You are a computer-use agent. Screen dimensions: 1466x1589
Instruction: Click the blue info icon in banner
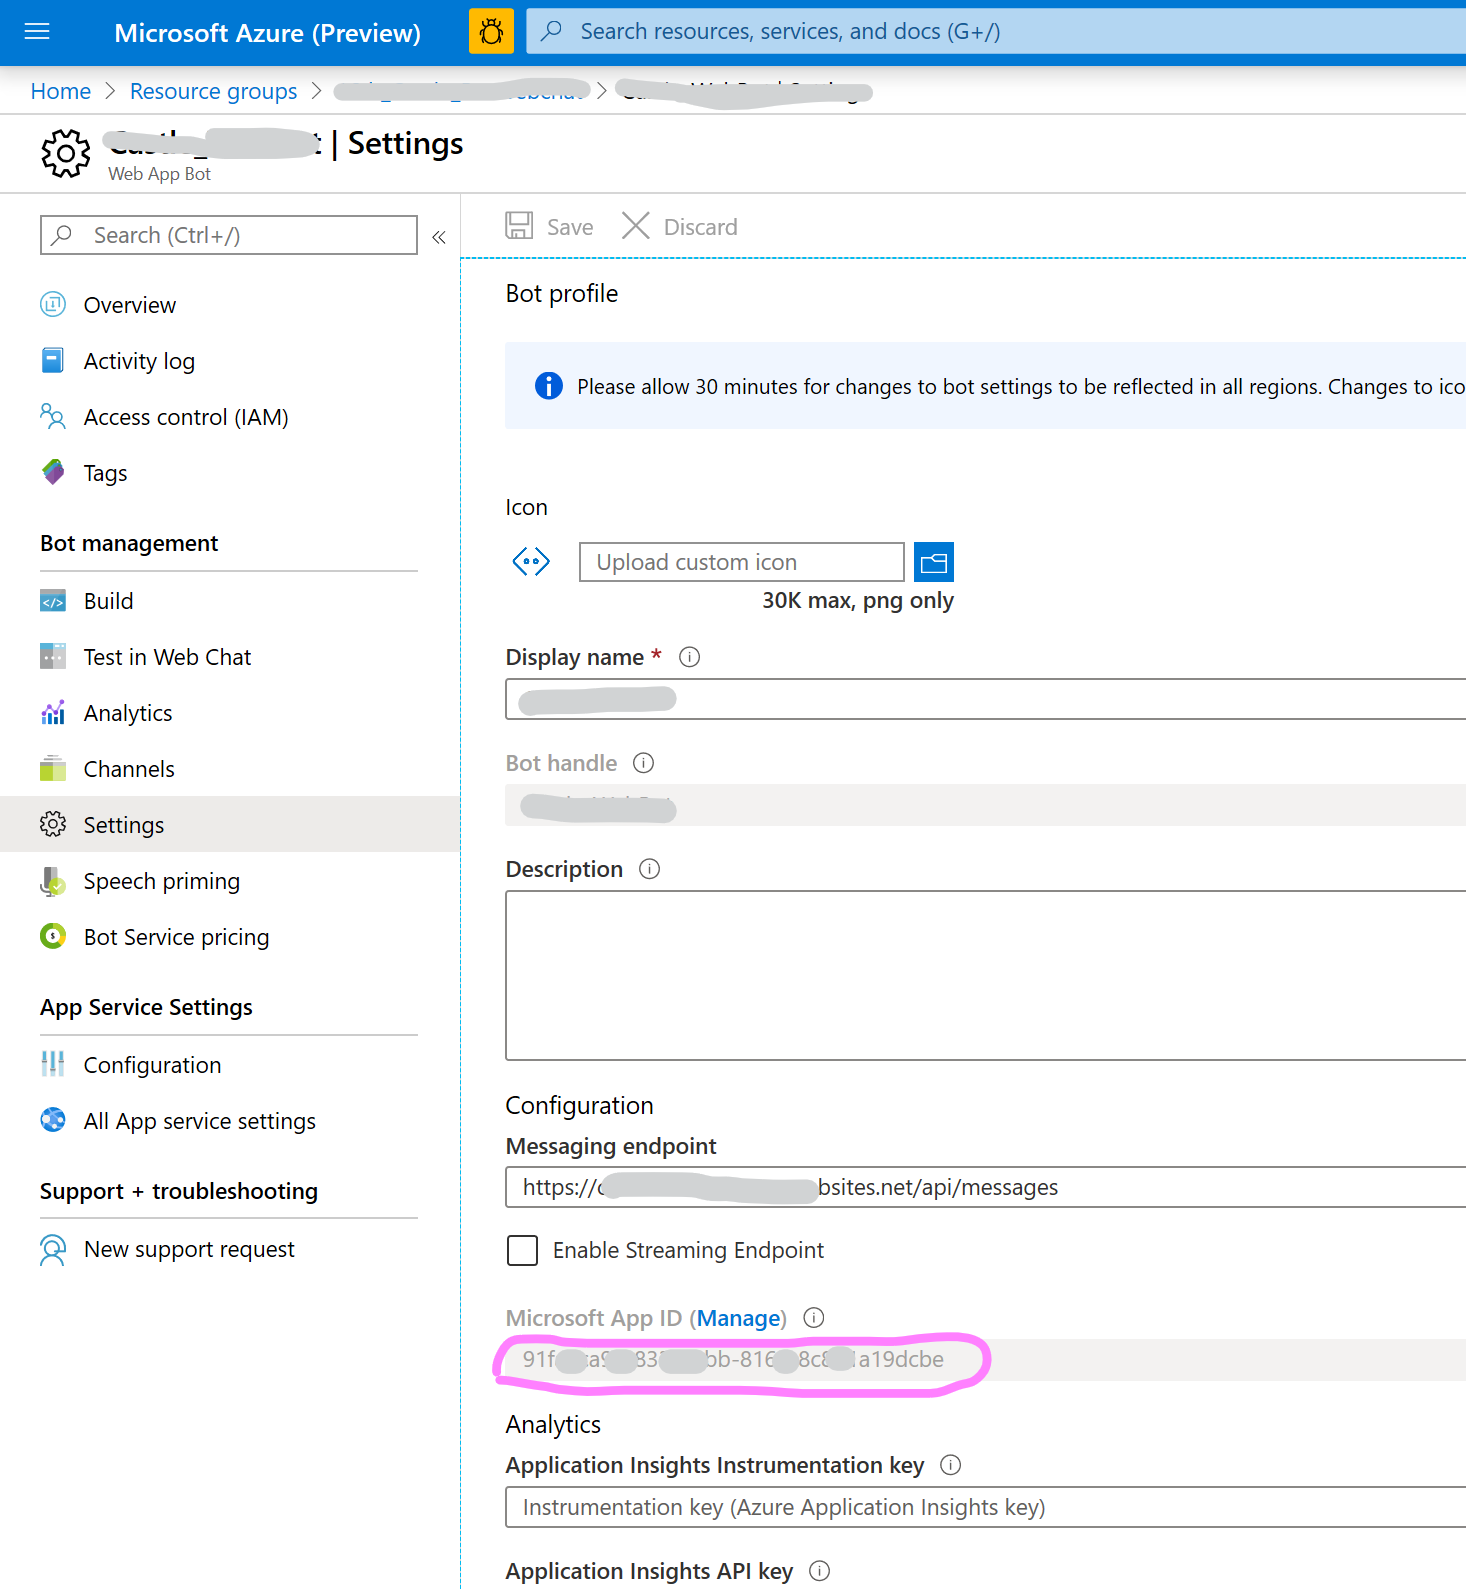[549, 385]
